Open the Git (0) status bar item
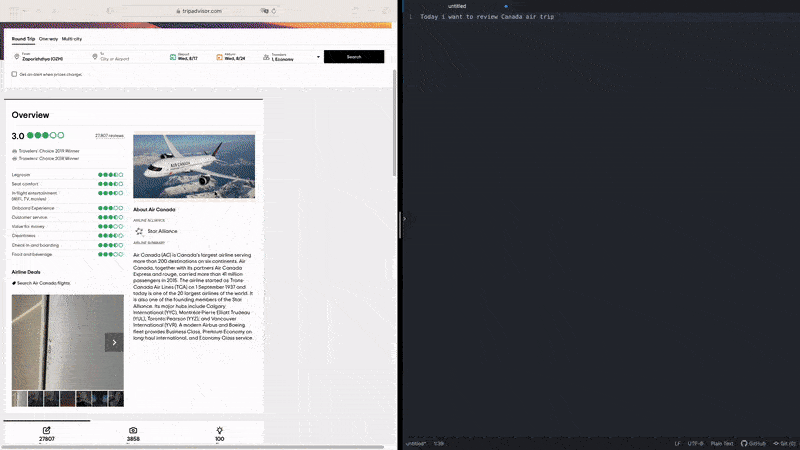Image resolution: width=800 pixels, height=450 pixels. click(x=785, y=443)
